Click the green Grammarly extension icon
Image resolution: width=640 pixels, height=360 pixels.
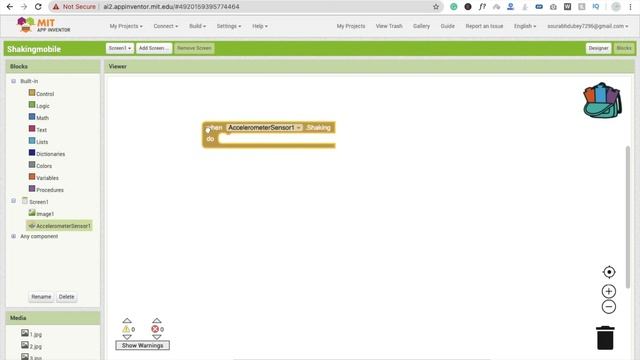point(453,7)
